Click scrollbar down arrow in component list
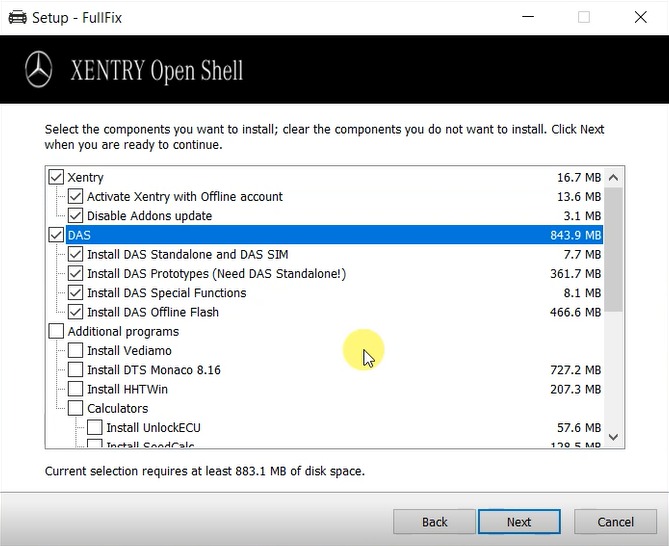 (614, 437)
